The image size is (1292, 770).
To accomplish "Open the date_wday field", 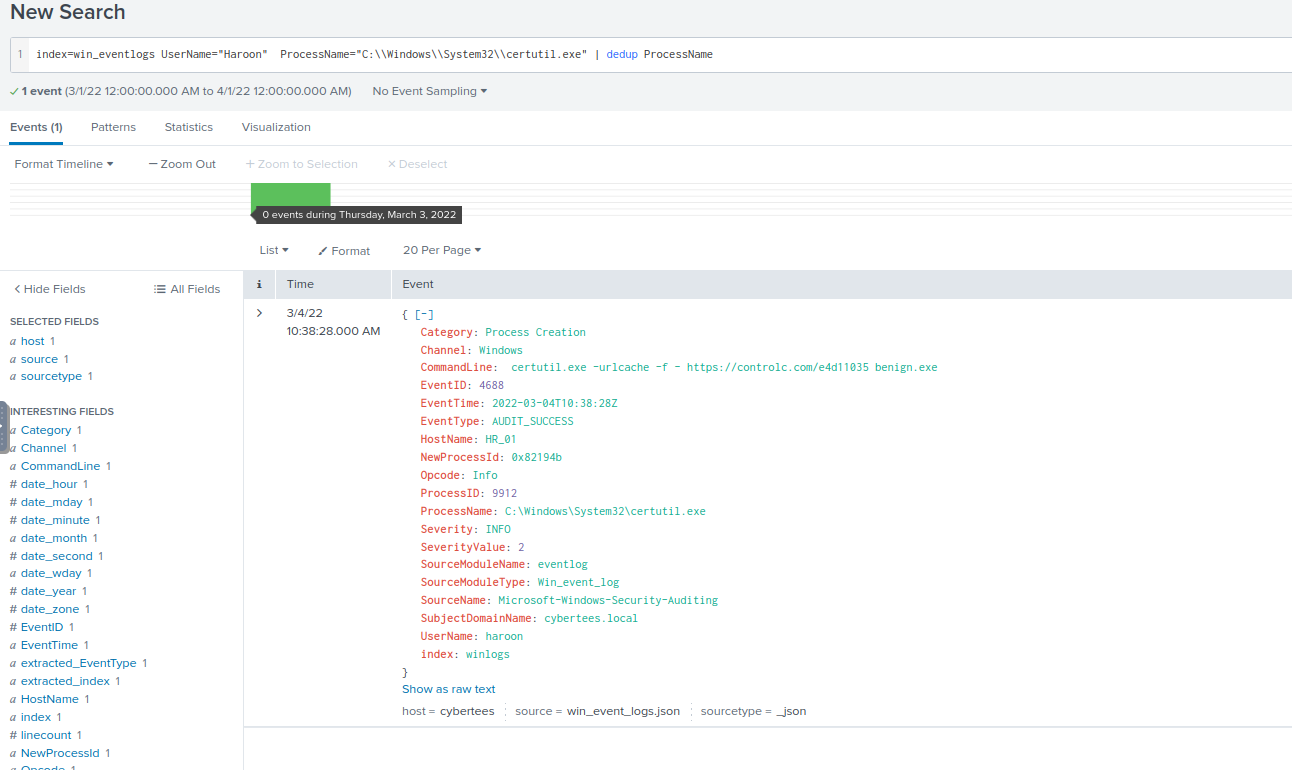I will (50, 573).
